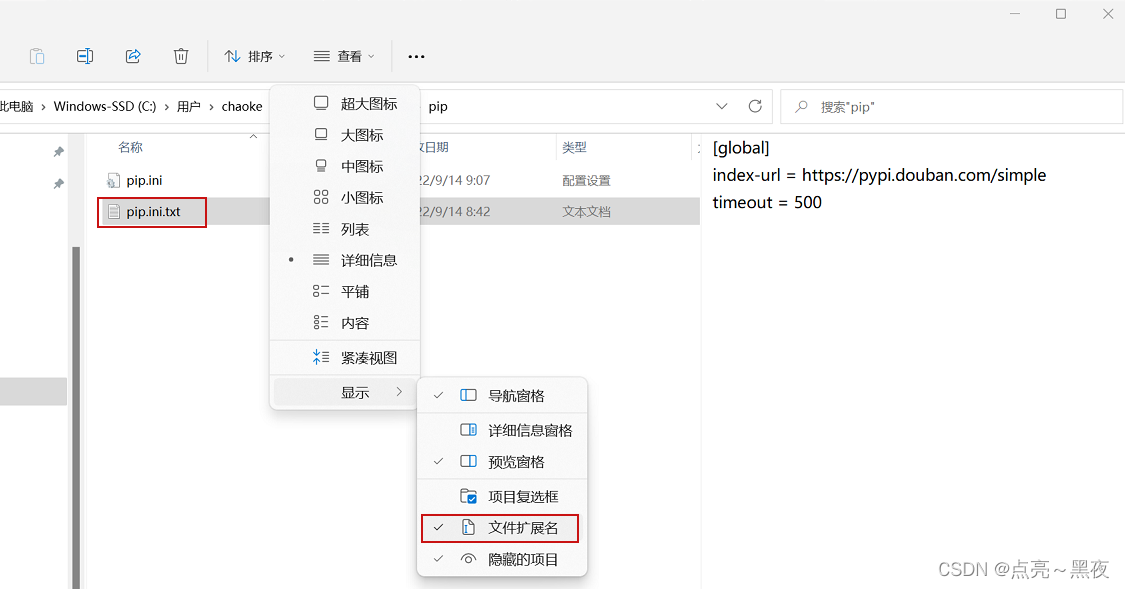Close the Explorer window
The image size is (1125, 589).
[x=1108, y=14]
